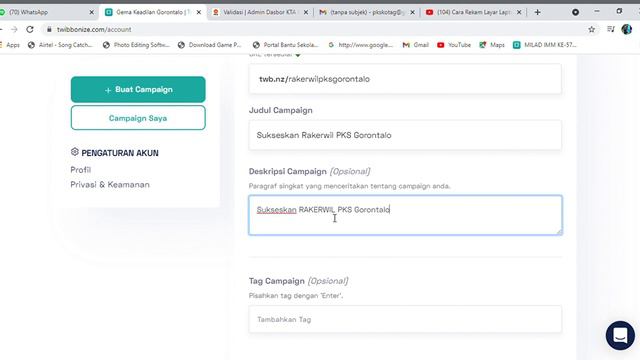Reload the page with the refresh icon
This screenshot has width=640, height=360.
coord(30,29)
